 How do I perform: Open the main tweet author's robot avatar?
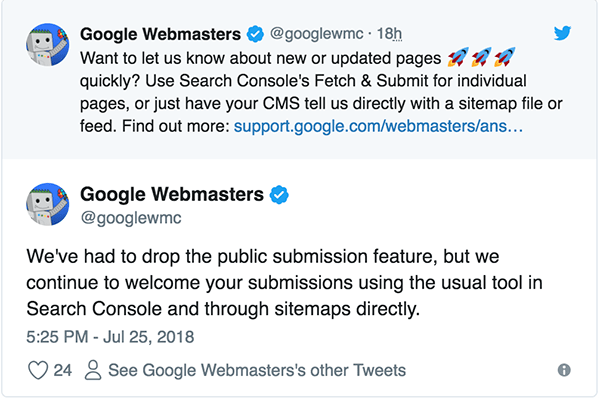coord(47,204)
